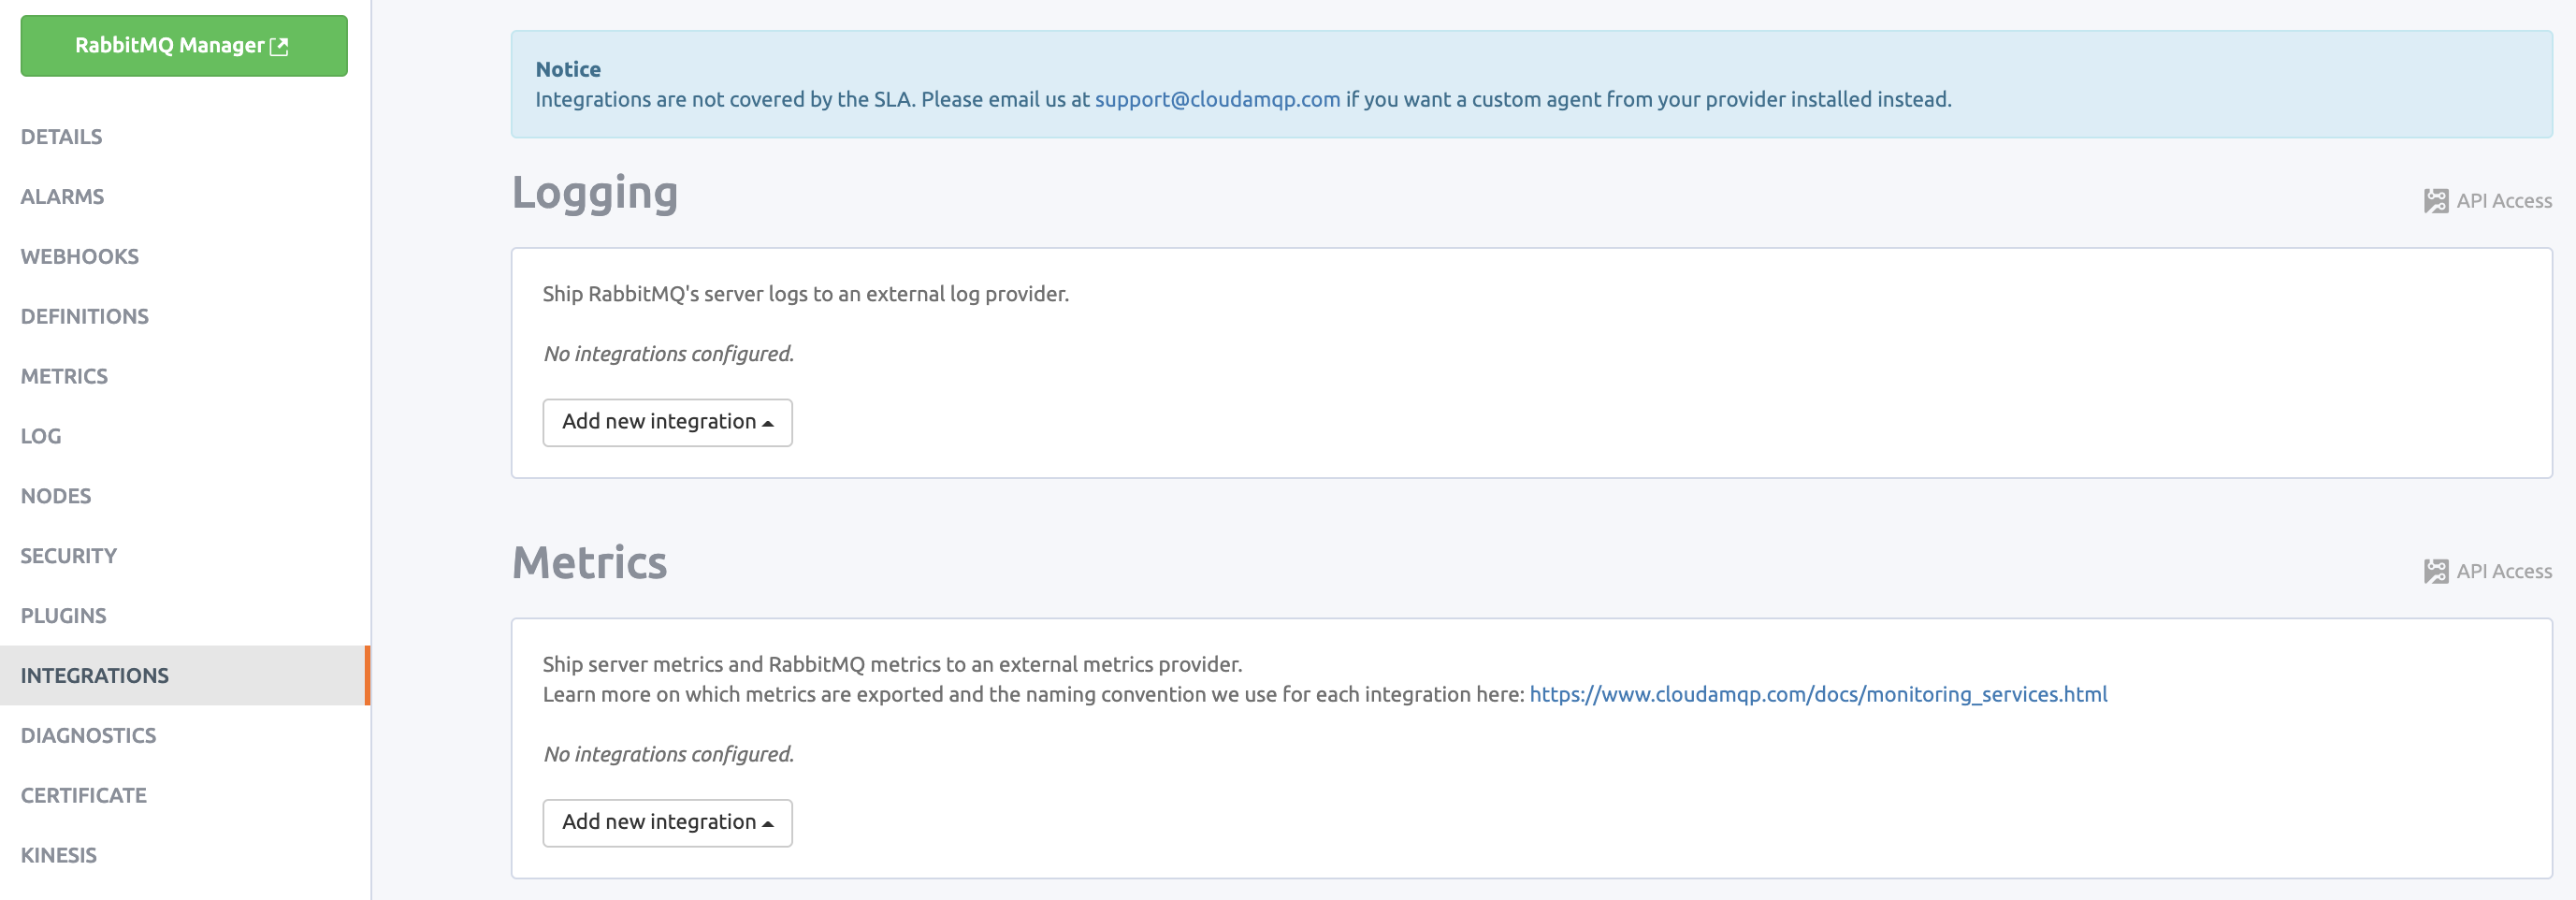Screen dimensions: 2576x900
Task: Click the API Access icon next to Metrics
Action: [2436, 572]
